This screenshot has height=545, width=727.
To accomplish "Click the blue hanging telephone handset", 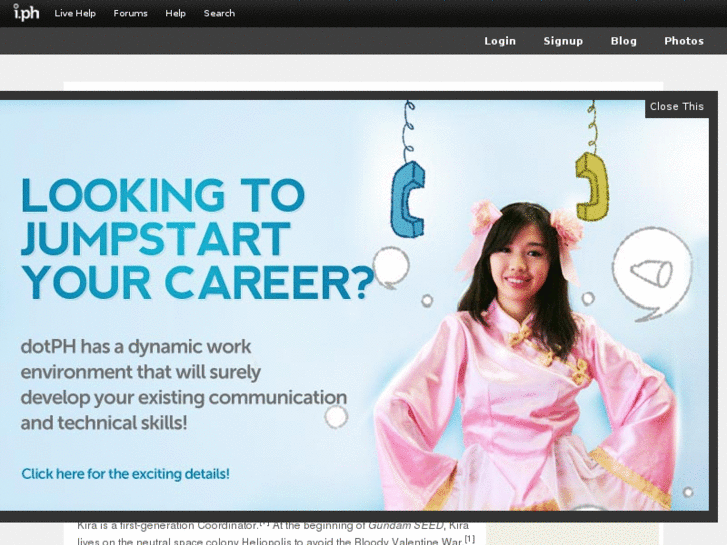I will click(408, 199).
